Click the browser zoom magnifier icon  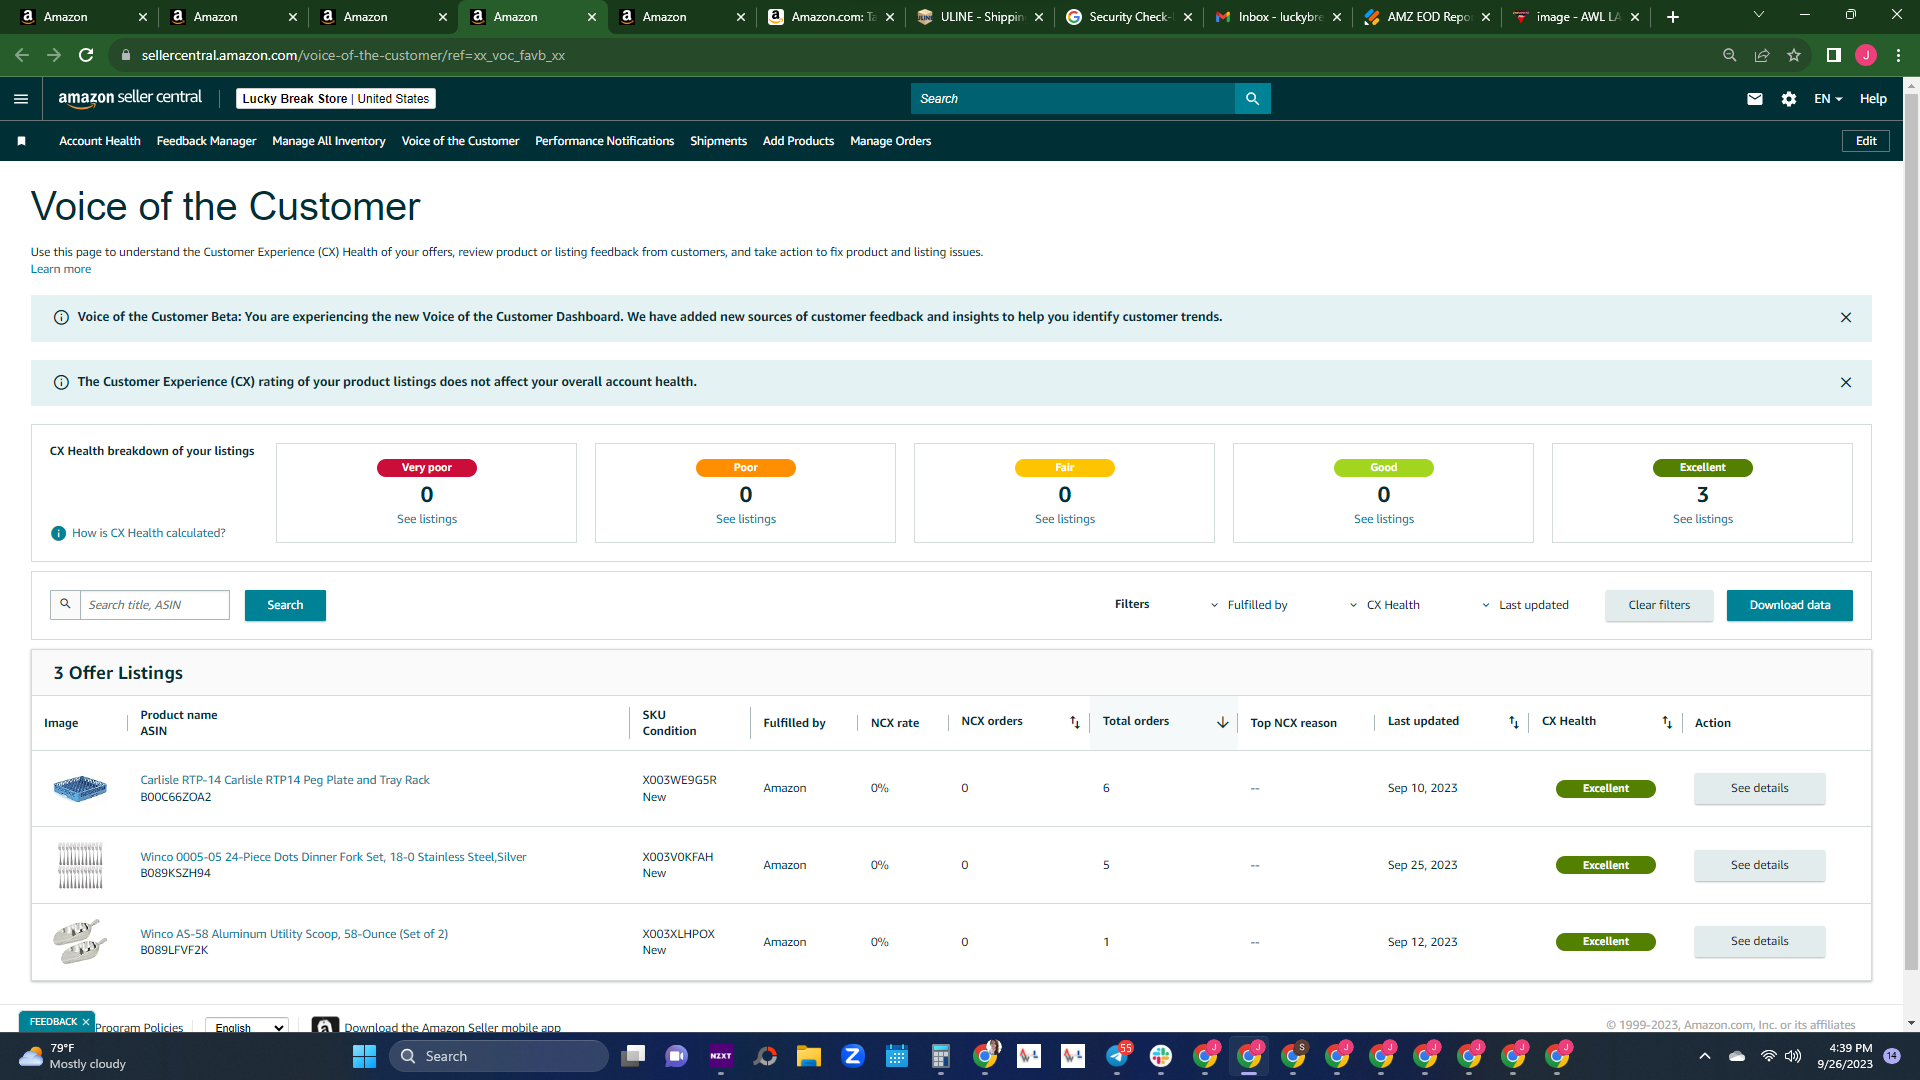tap(1729, 55)
